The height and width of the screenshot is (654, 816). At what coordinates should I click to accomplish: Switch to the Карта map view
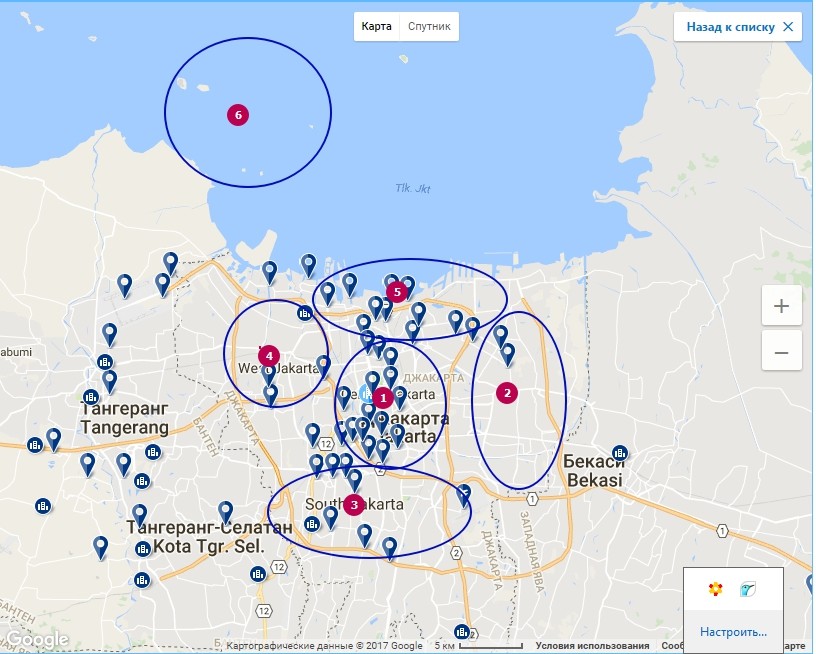coord(376,27)
